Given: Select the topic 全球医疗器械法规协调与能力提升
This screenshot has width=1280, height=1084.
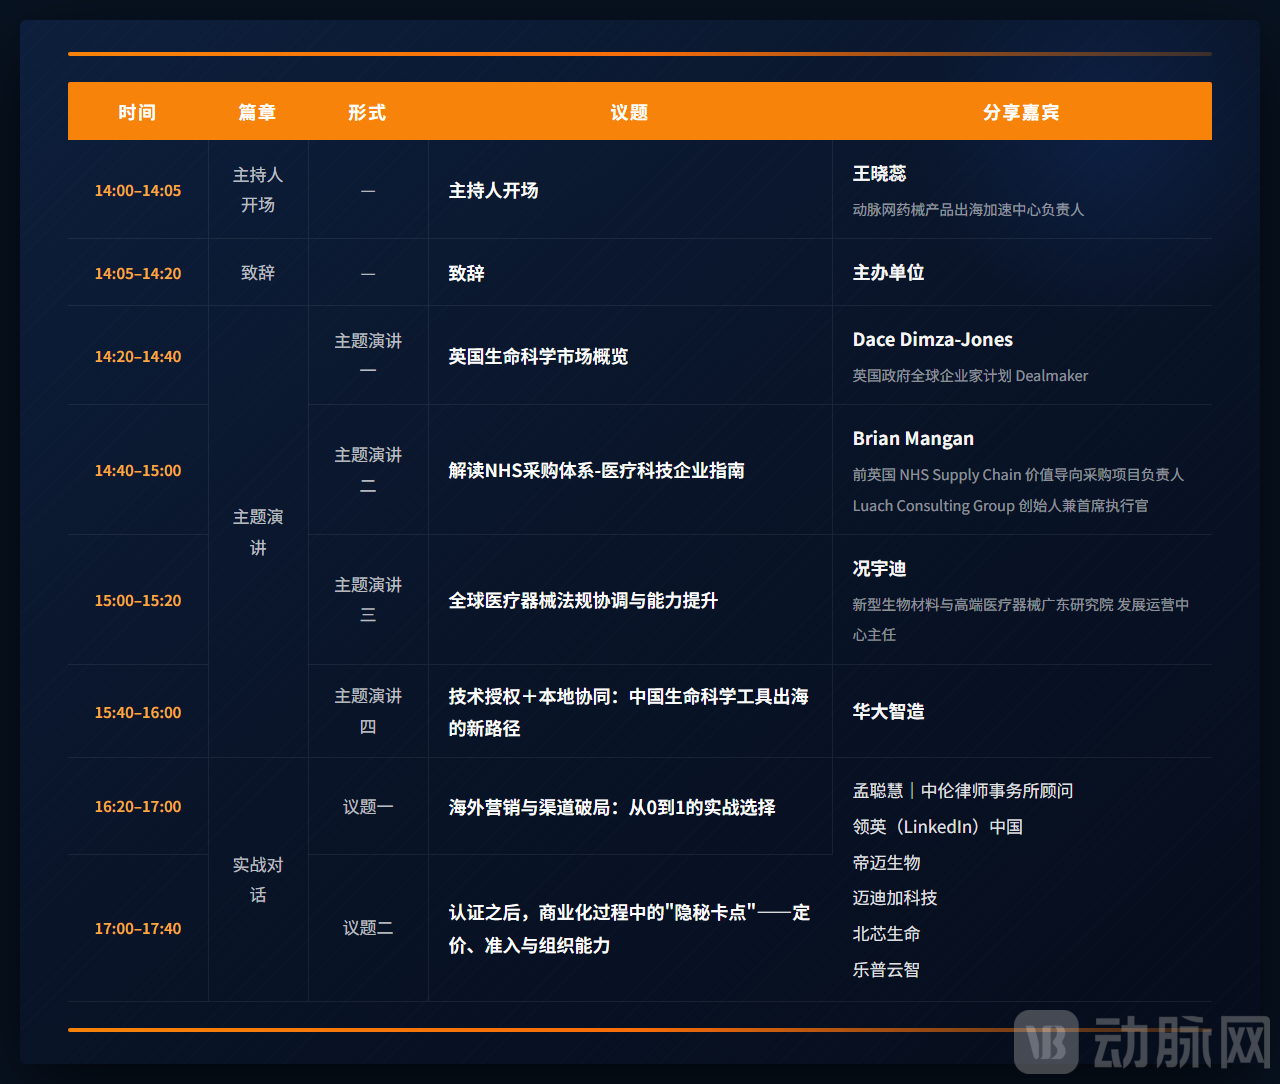Looking at the screenshot, I should tap(583, 600).
